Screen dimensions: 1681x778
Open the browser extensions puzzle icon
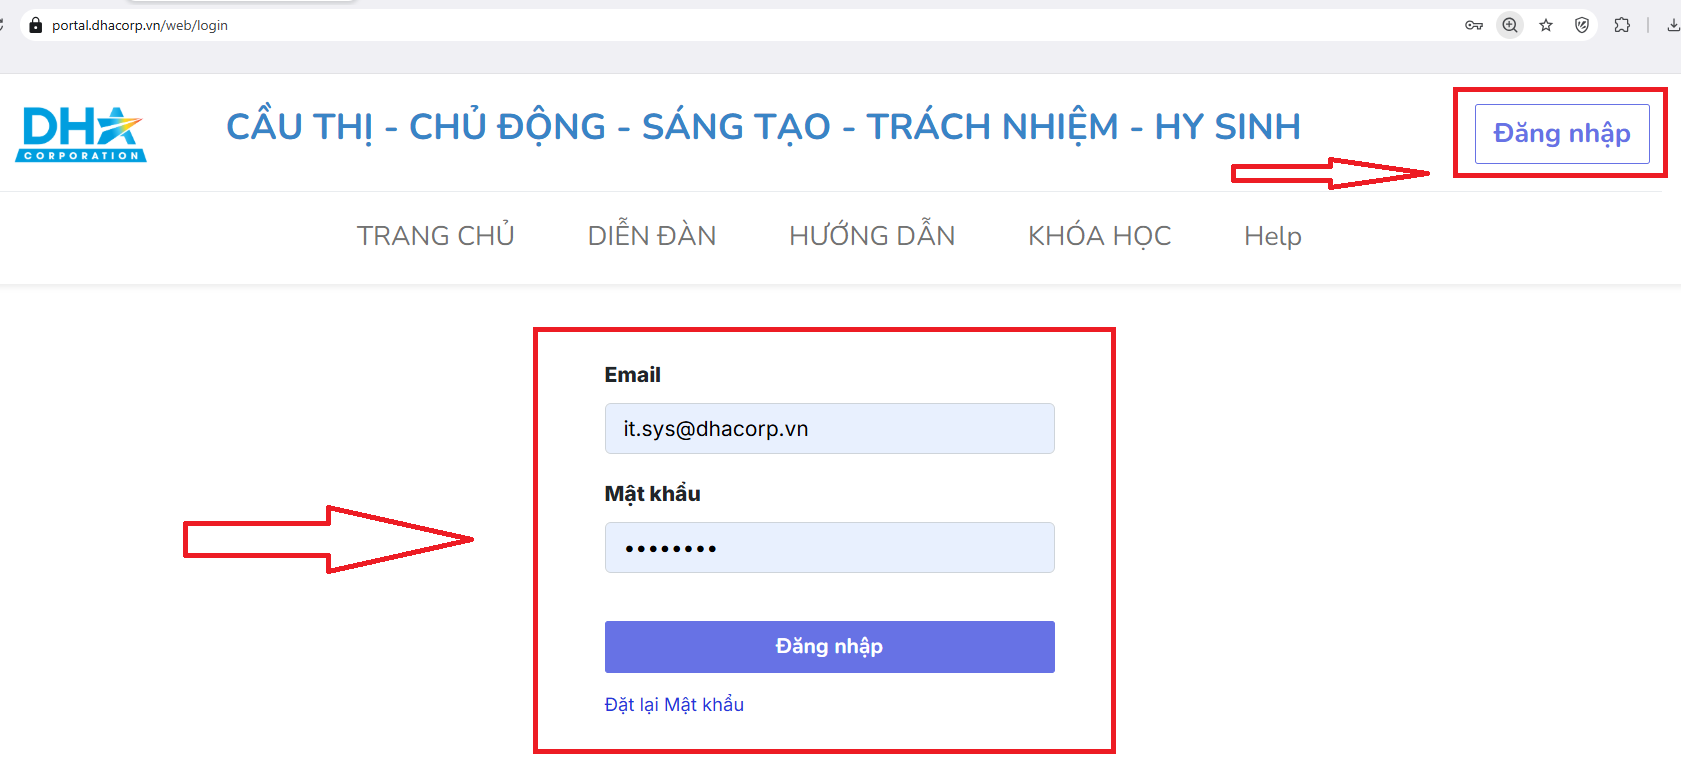(1622, 25)
